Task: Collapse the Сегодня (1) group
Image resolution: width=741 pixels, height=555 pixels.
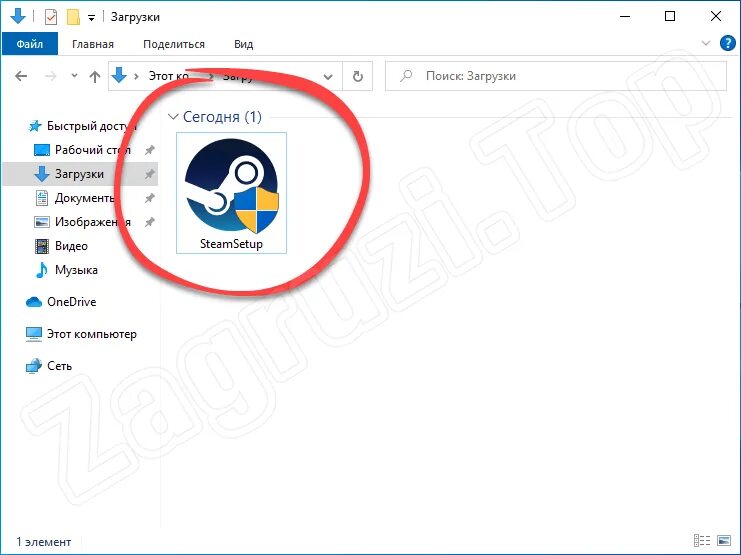Action: (173, 117)
